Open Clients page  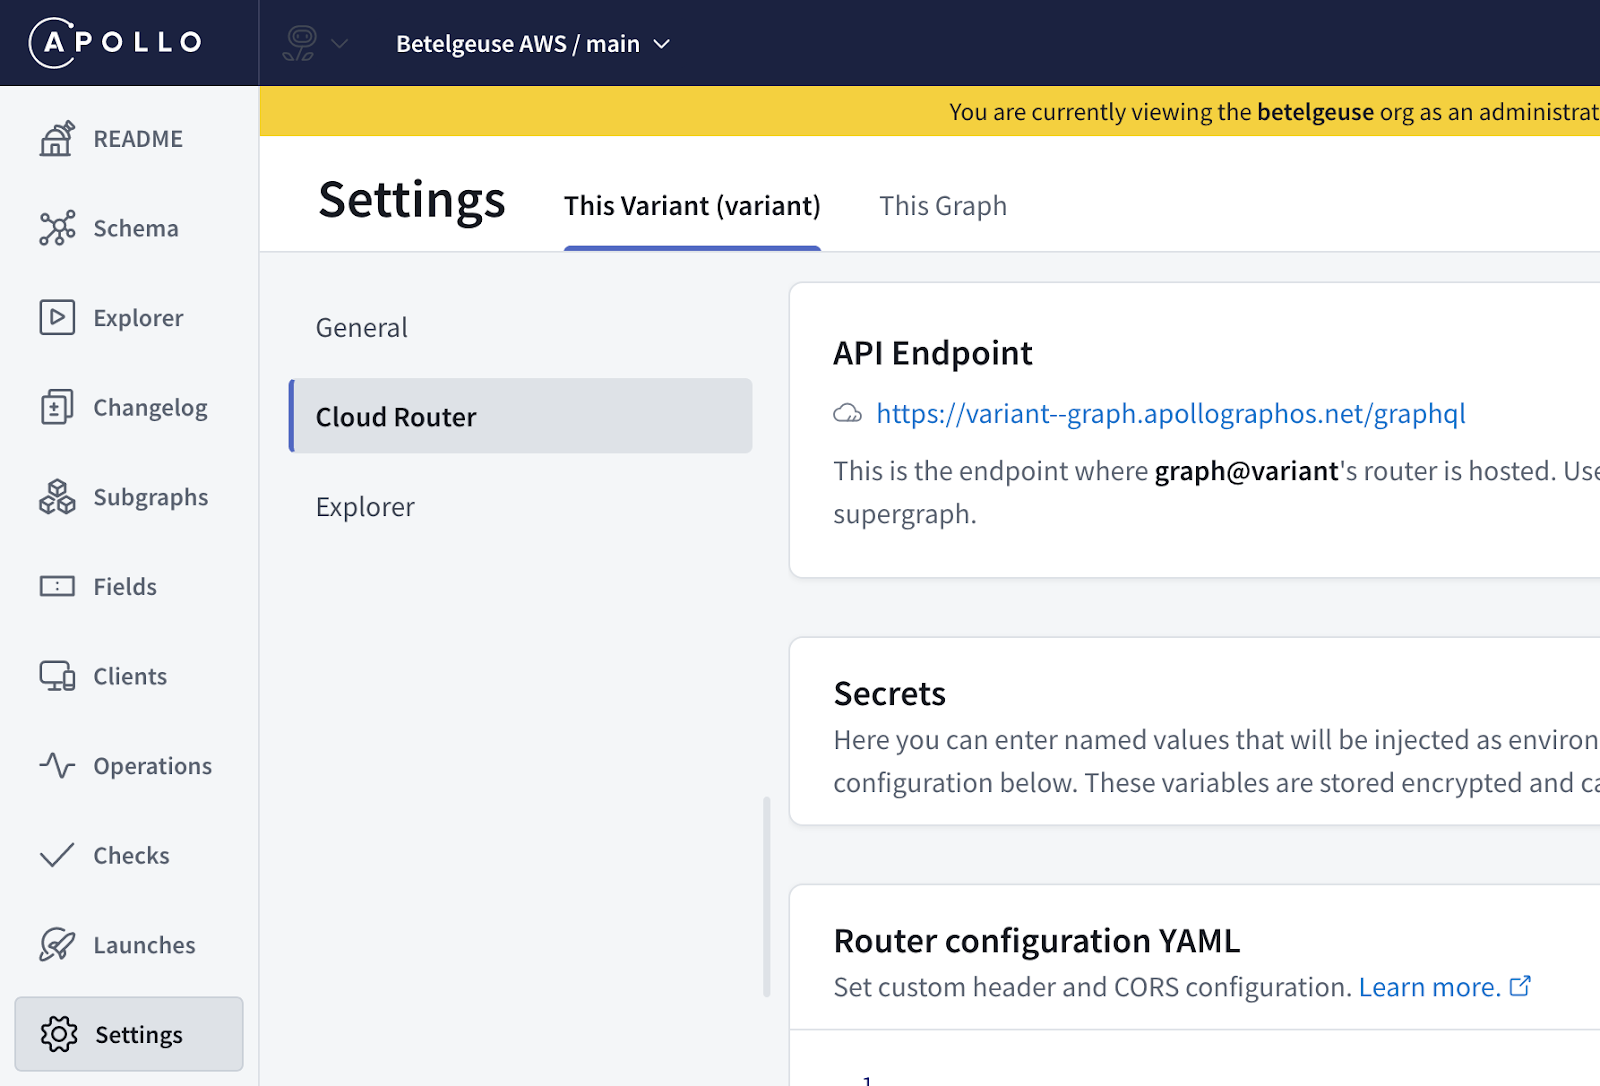(x=129, y=676)
